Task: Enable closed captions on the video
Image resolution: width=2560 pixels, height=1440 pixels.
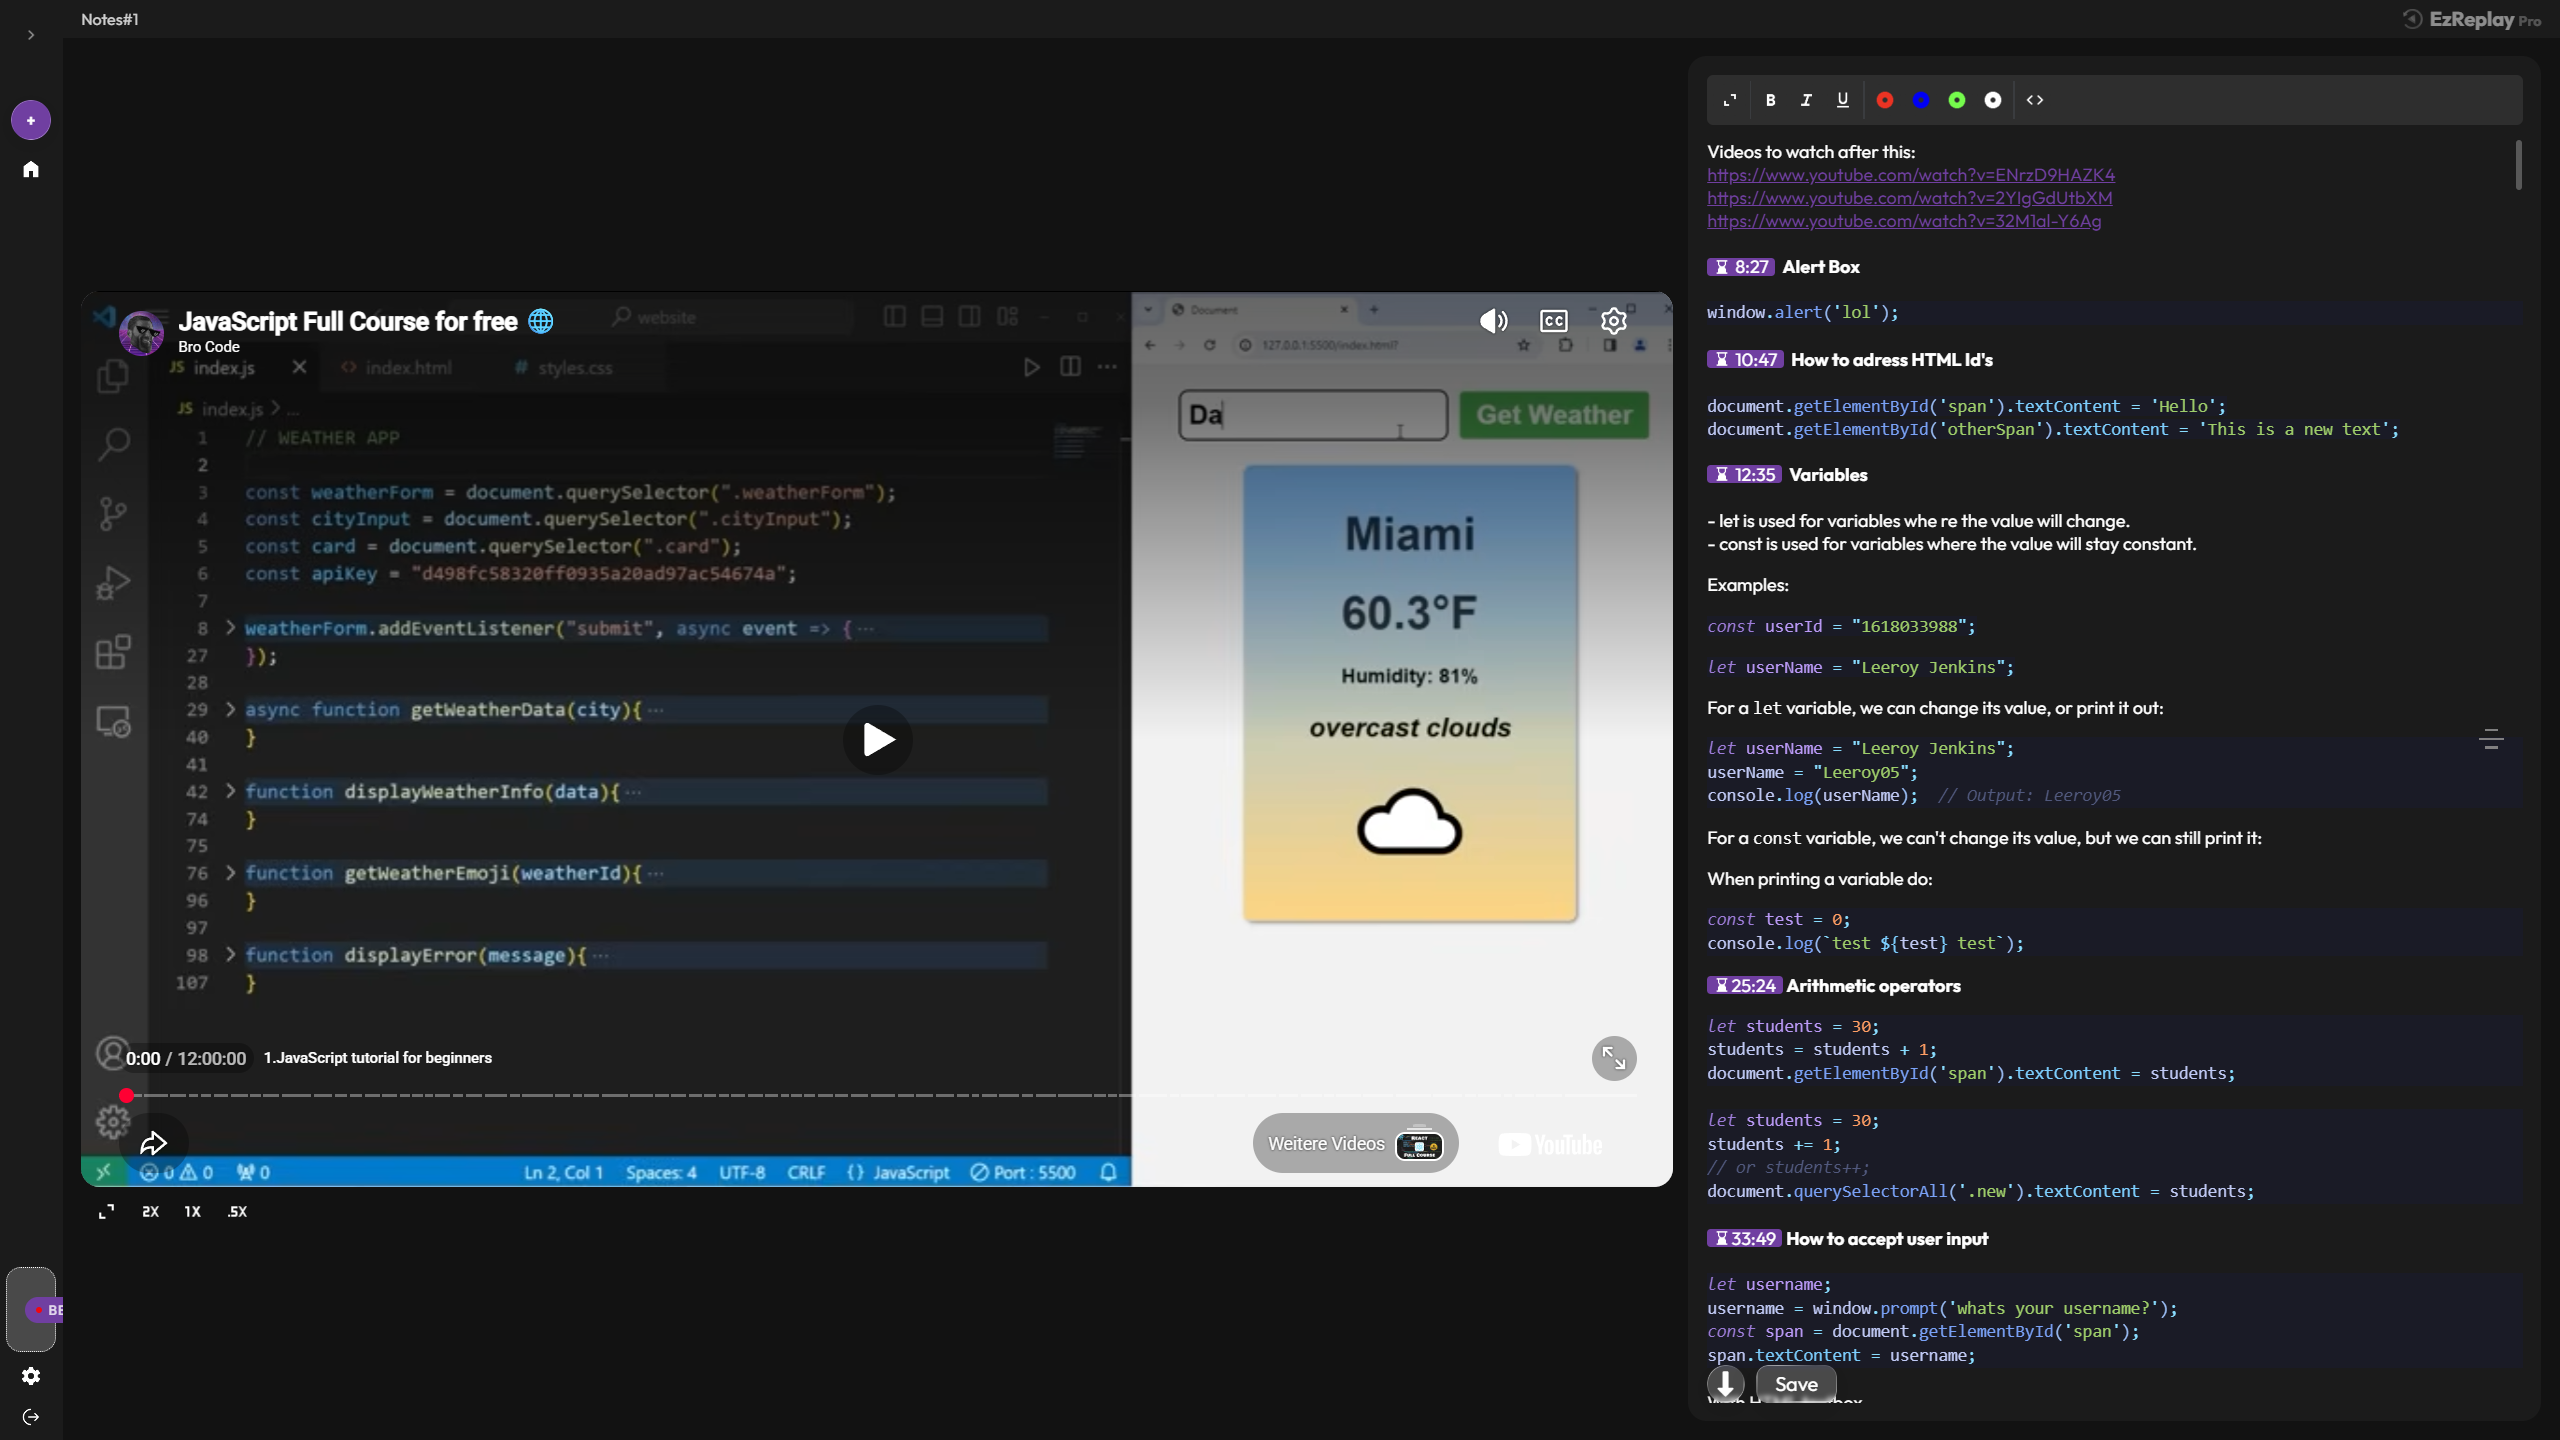Action: click(x=1554, y=321)
